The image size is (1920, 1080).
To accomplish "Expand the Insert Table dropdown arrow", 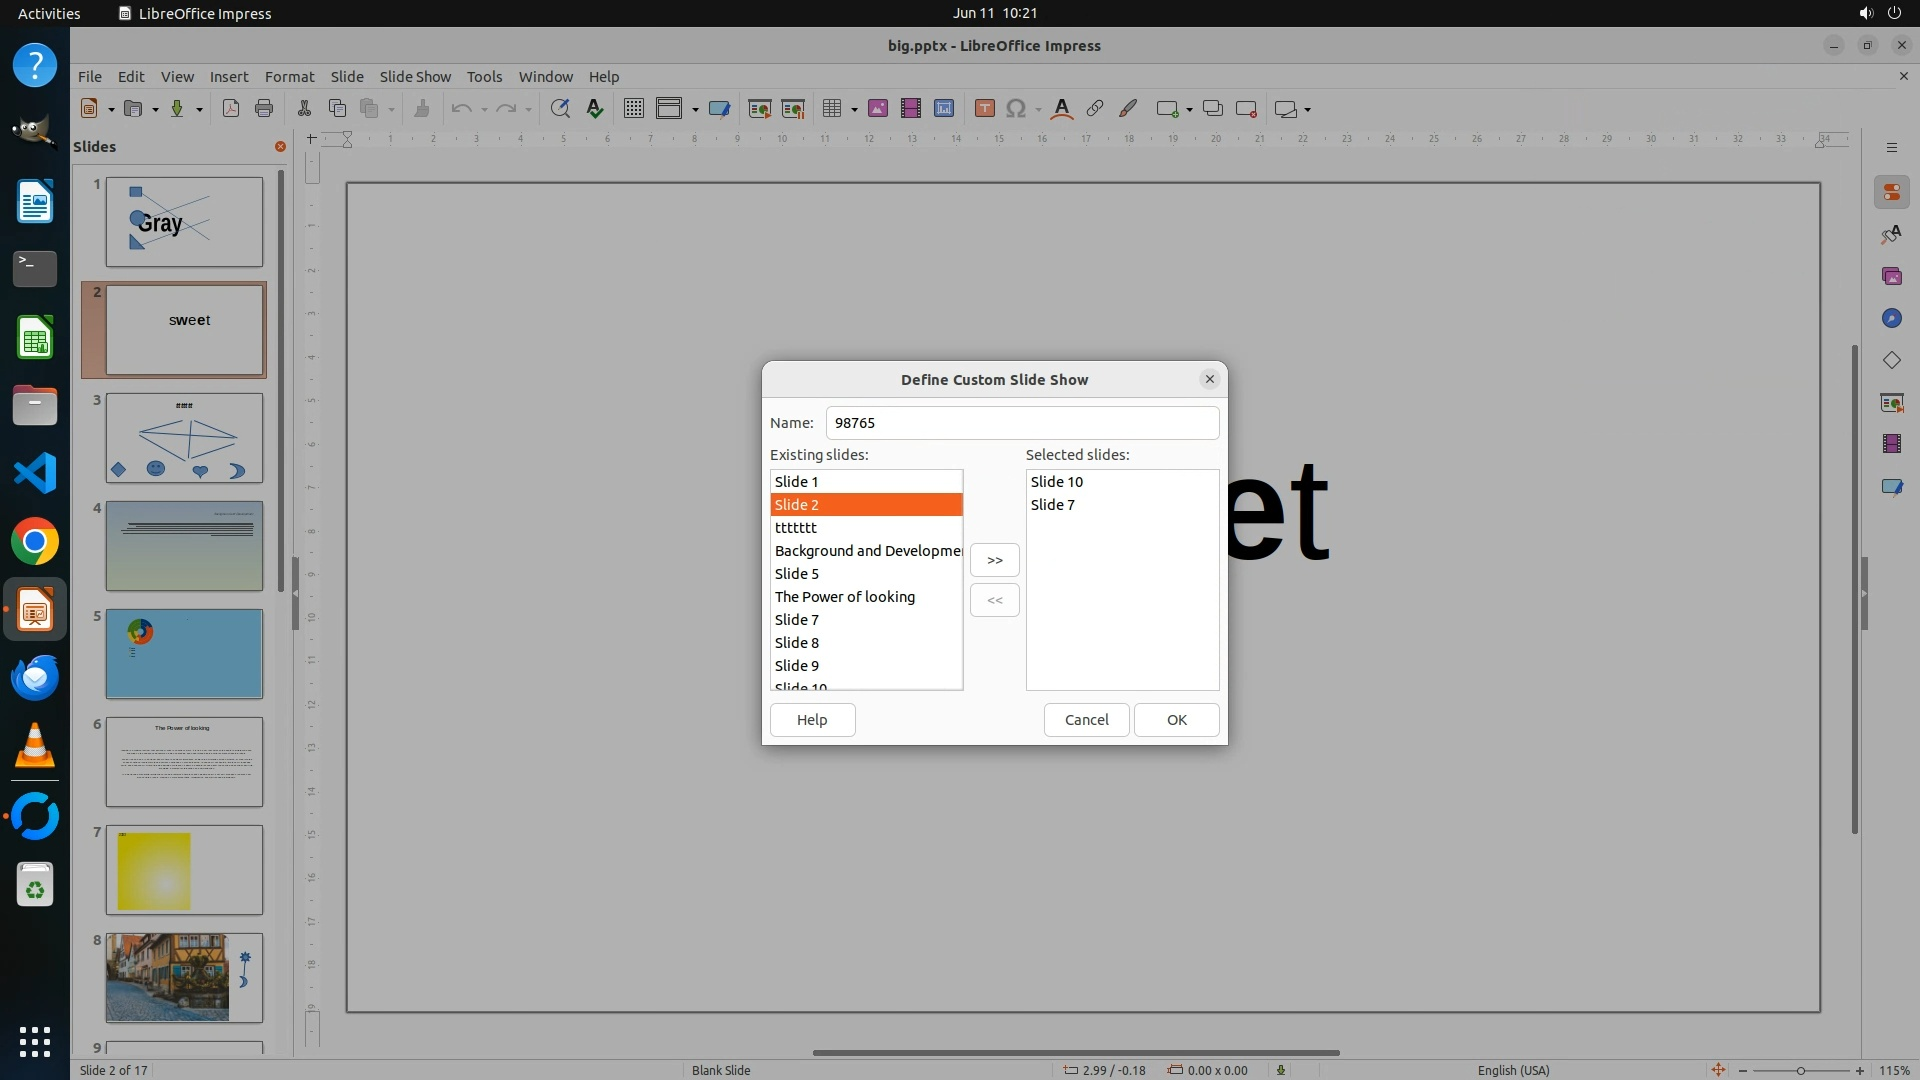I will [855, 110].
